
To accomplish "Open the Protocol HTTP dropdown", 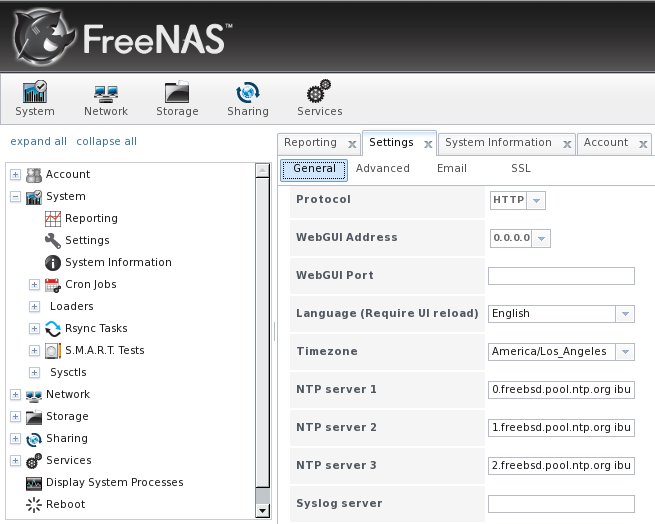I will (x=536, y=201).
